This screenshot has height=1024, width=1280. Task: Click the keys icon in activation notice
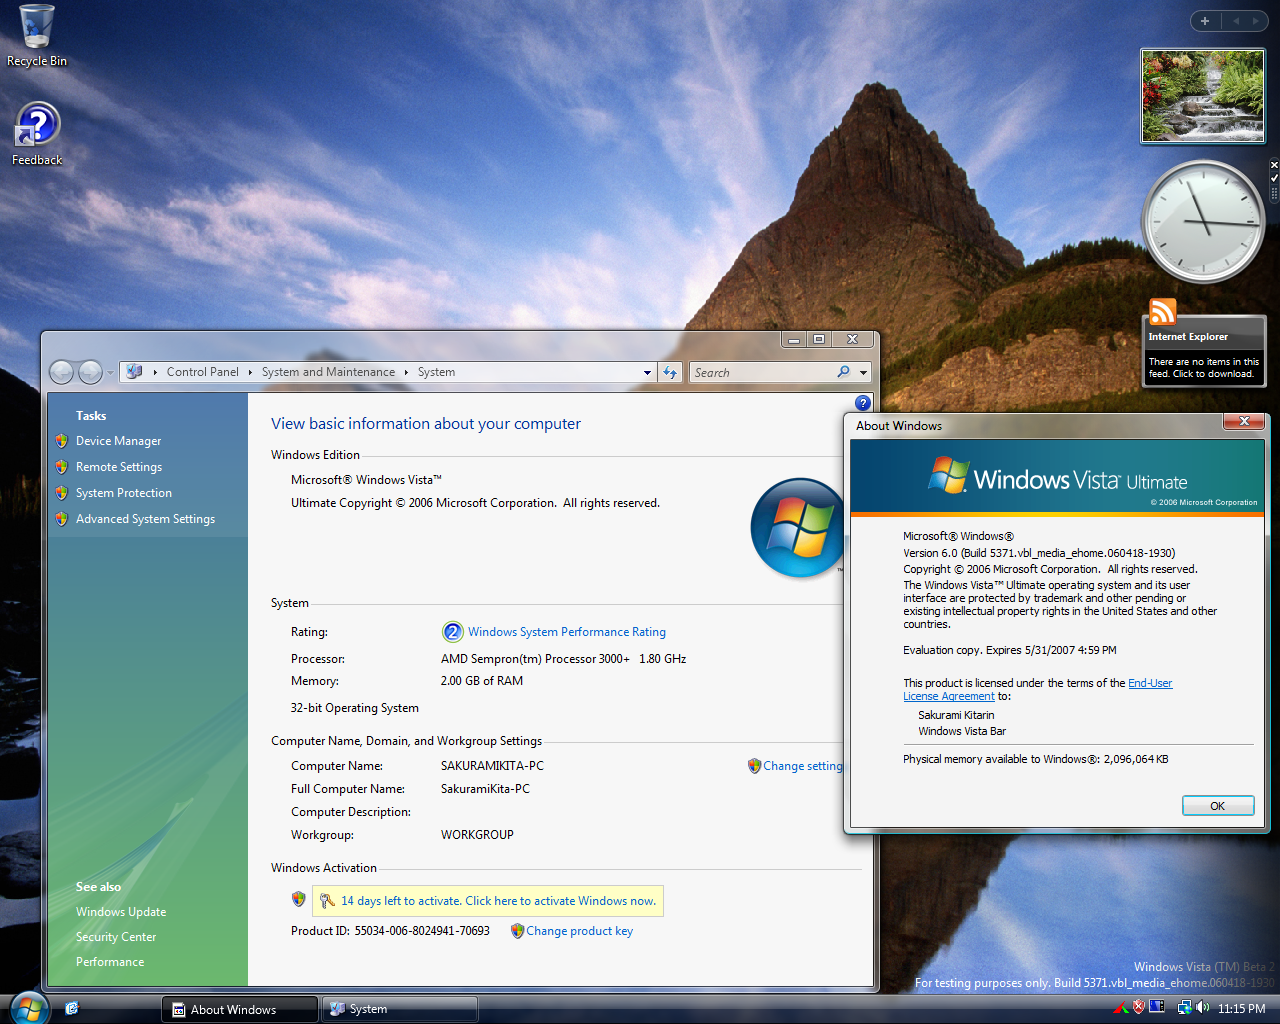pos(327,901)
